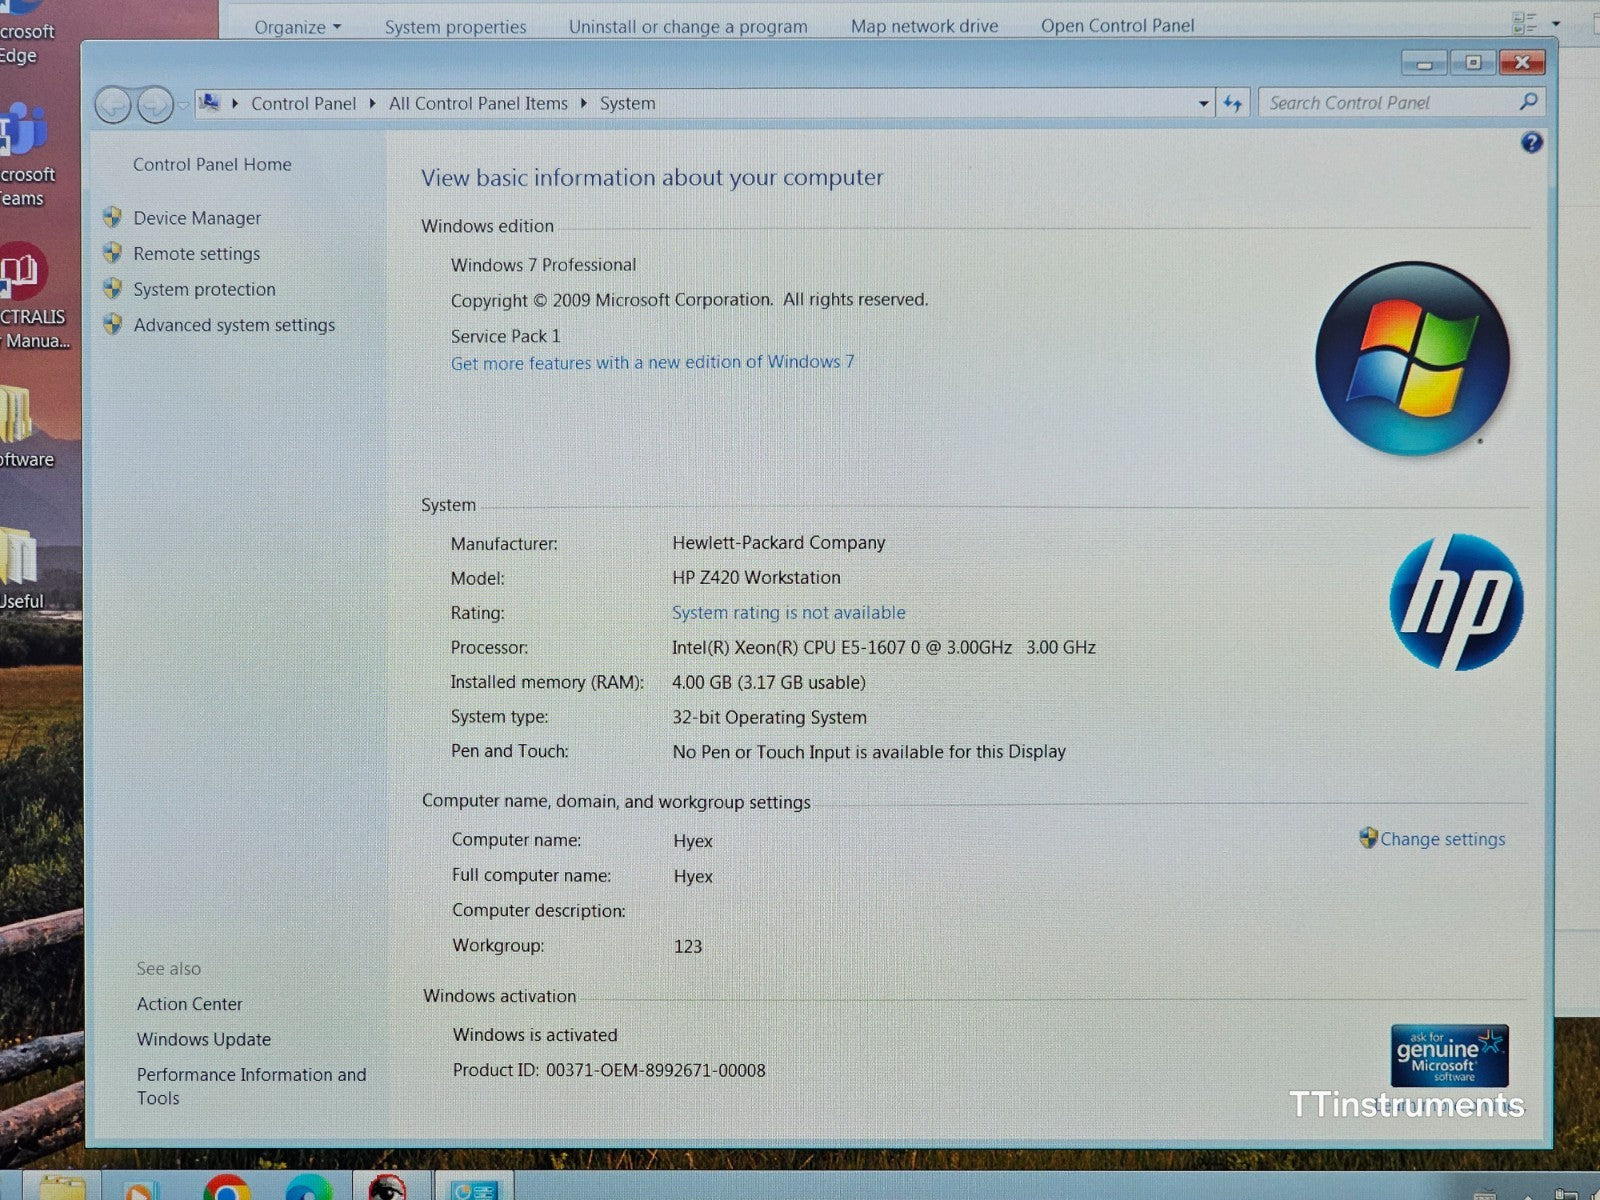Open Performance Information and Tools
Screen dimensions: 1600x1200
coord(251,1086)
